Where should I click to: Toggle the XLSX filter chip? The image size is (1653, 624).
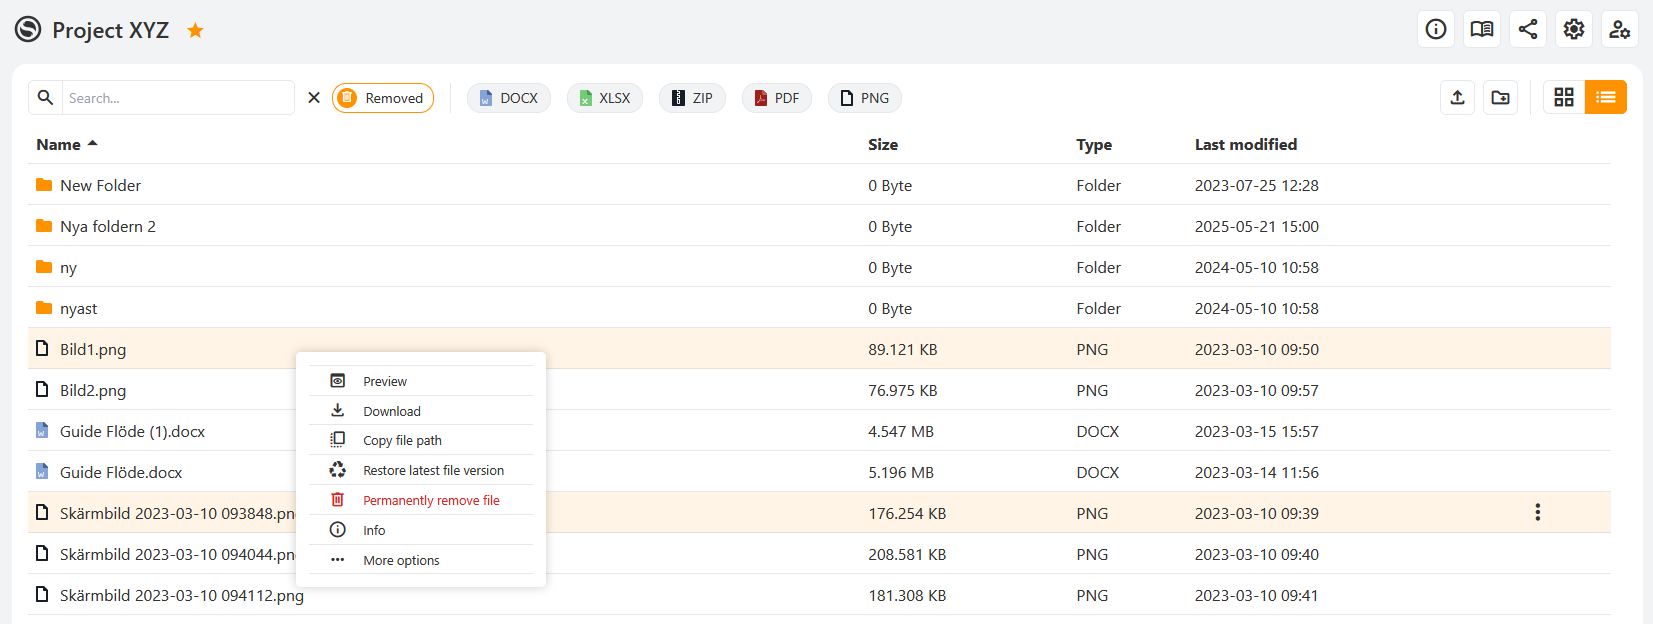tap(605, 98)
